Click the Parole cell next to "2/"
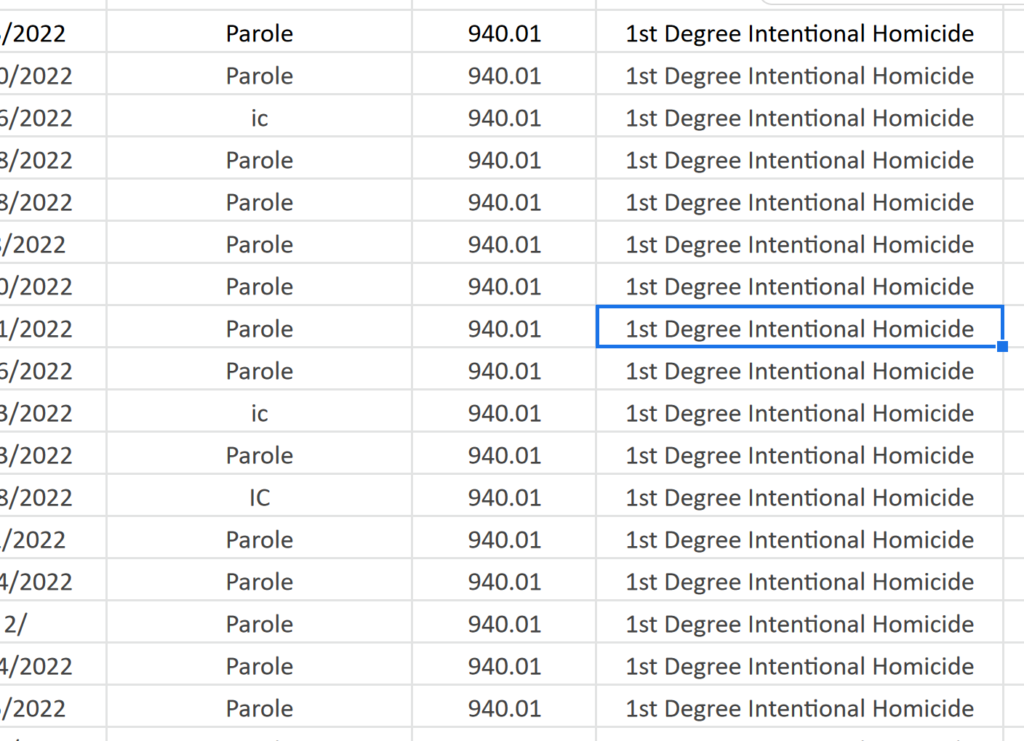1024x741 pixels. click(259, 624)
